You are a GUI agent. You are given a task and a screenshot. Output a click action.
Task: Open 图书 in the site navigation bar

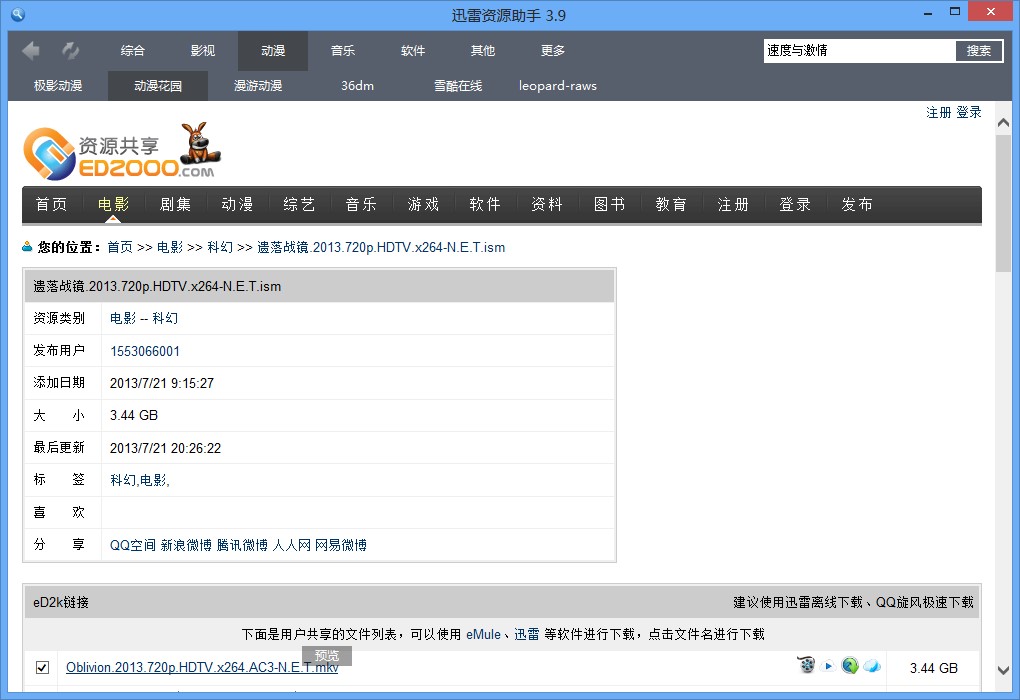coord(610,204)
